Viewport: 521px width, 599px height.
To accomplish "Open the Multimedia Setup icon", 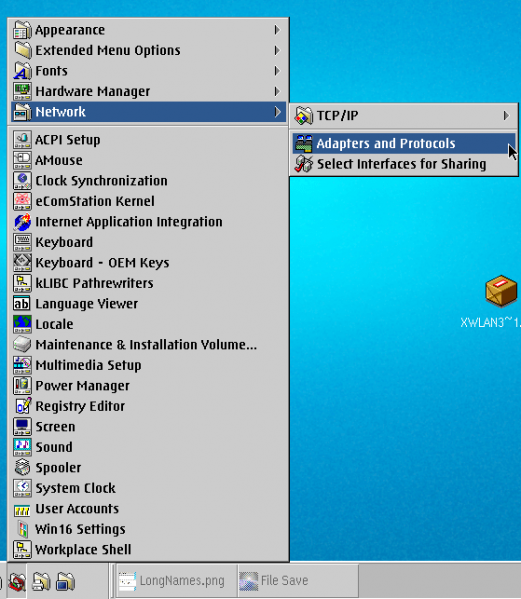I will (x=22, y=365).
